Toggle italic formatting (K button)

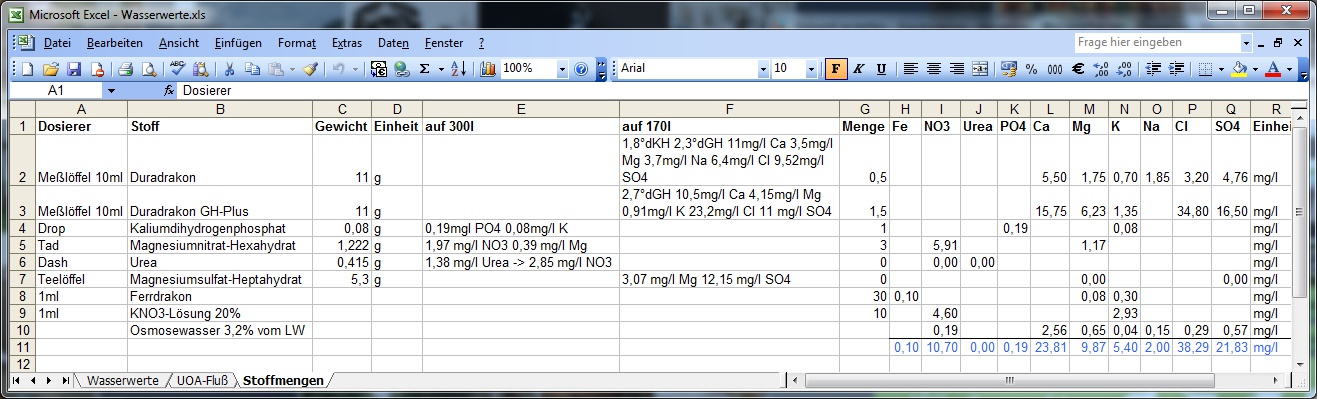click(x=859, y=69)
